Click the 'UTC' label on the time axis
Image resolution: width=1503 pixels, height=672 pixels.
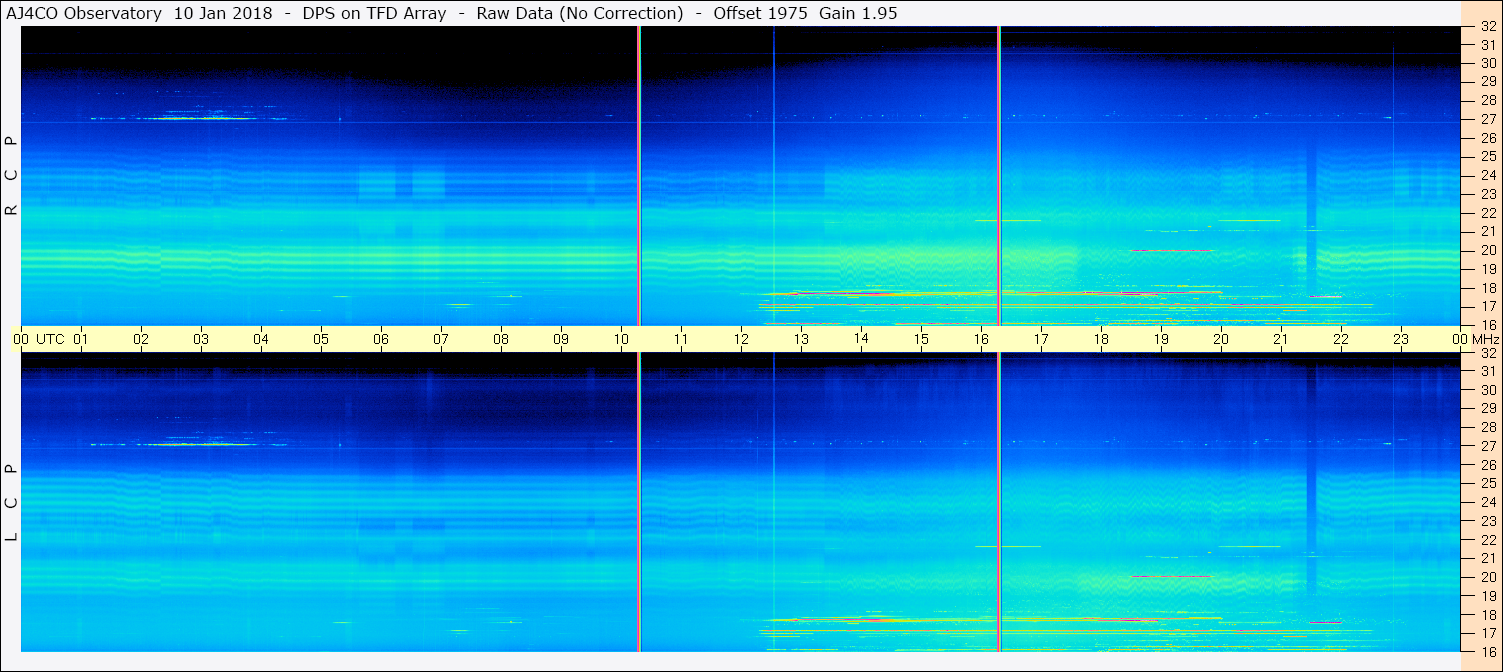pyautogui.click(x=50, y=339)
